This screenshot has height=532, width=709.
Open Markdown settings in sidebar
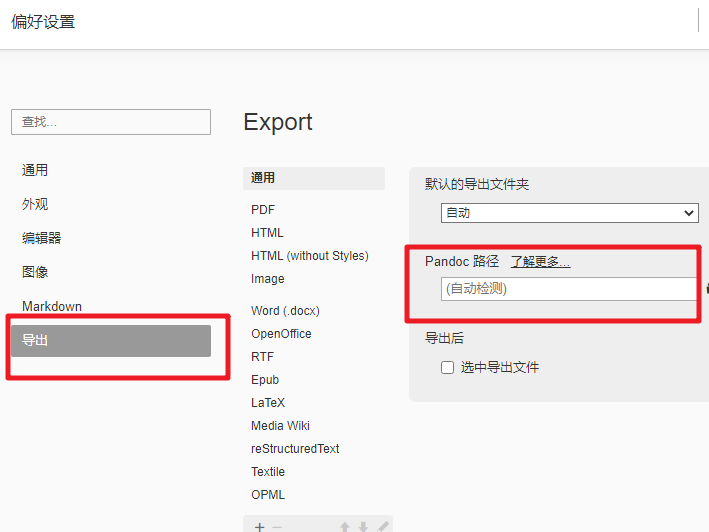pyautogui.click(x=52, y=306)
